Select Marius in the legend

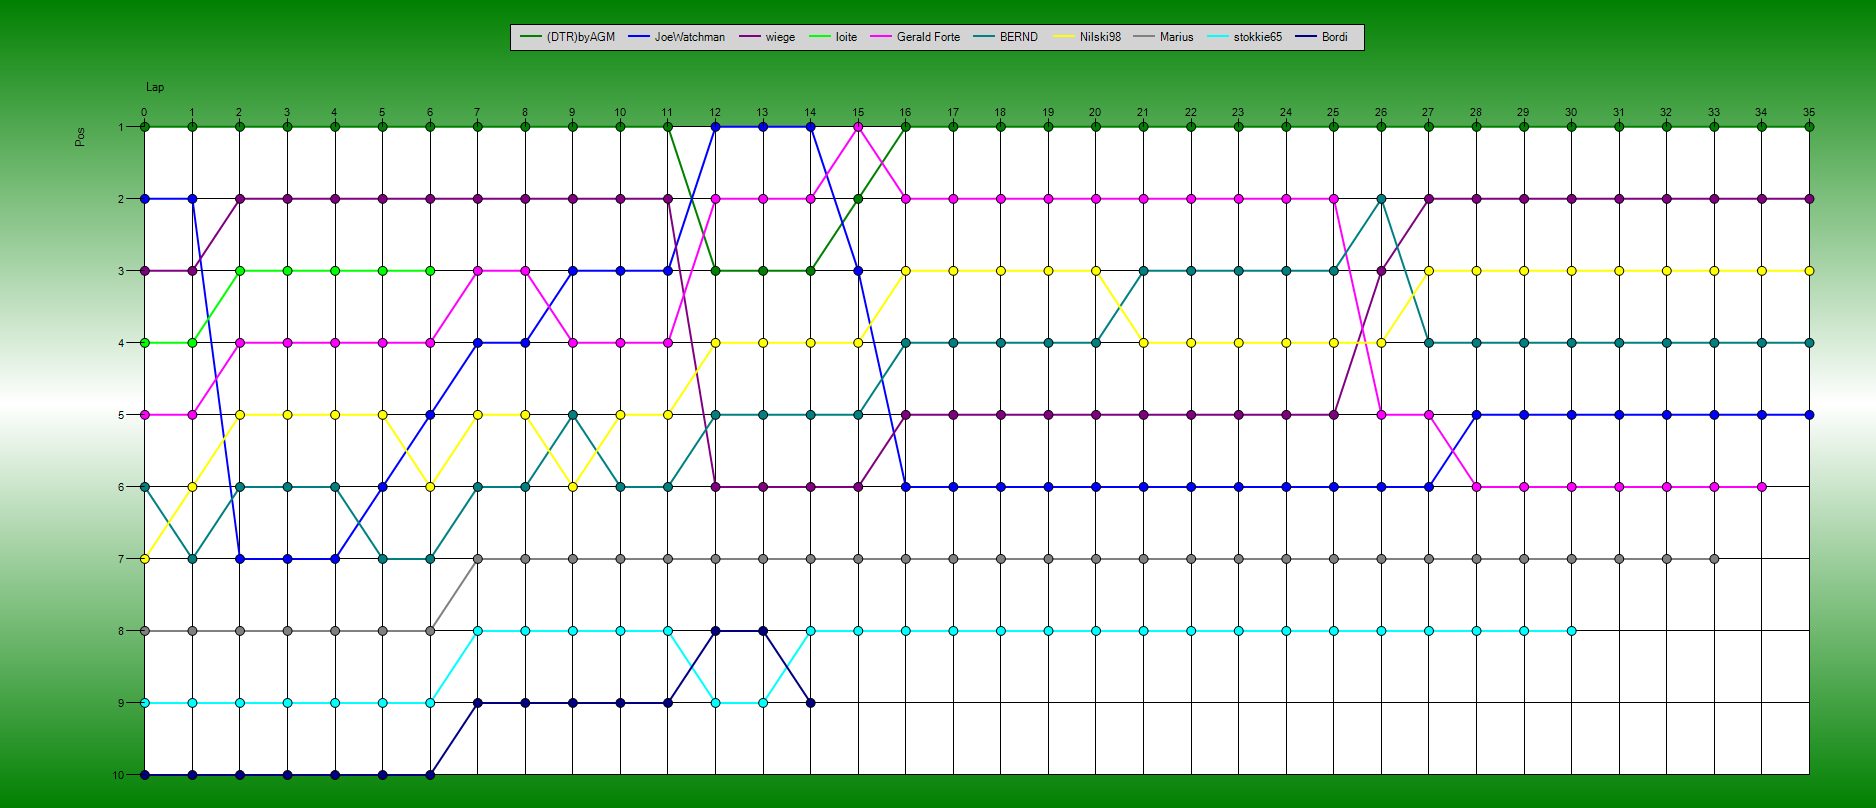coord(1164,37)
